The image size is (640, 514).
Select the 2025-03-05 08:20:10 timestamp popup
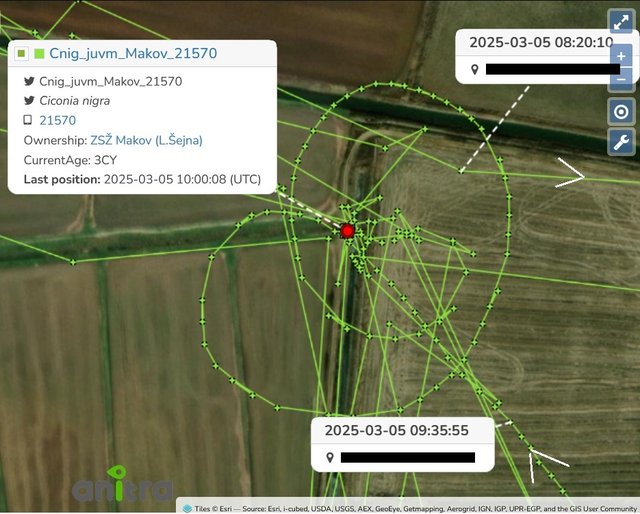click(541, 42)
